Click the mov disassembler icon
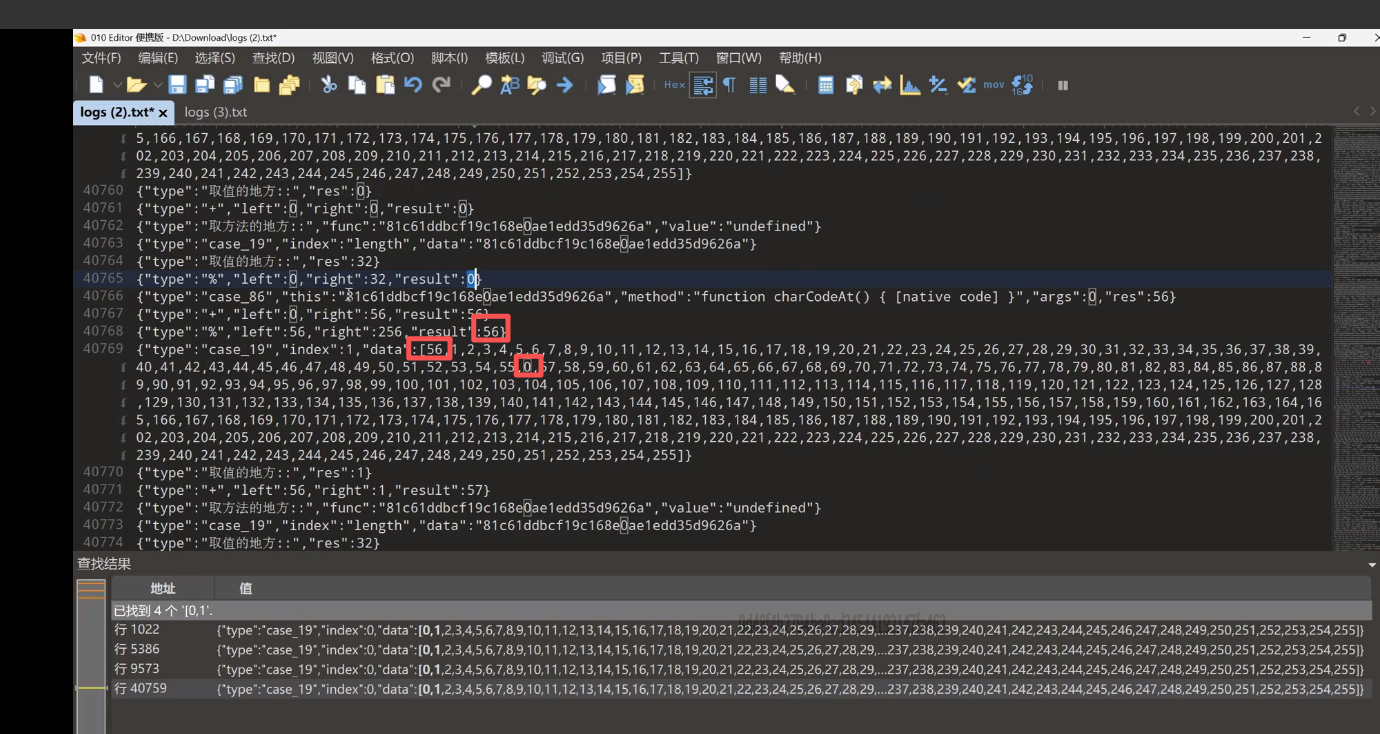1380x734 pixels. pyautogui.click(x=993, y=85)
